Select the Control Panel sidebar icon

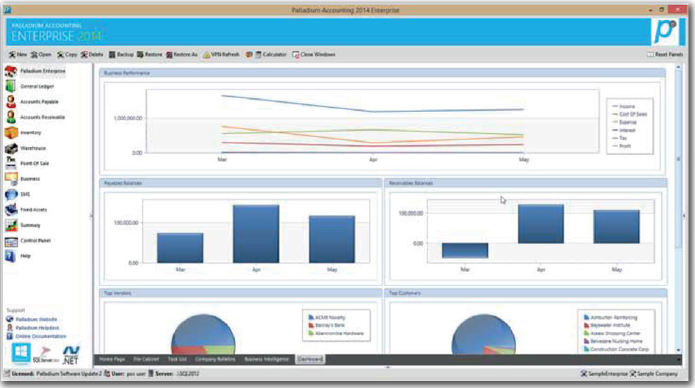[11, 240]
